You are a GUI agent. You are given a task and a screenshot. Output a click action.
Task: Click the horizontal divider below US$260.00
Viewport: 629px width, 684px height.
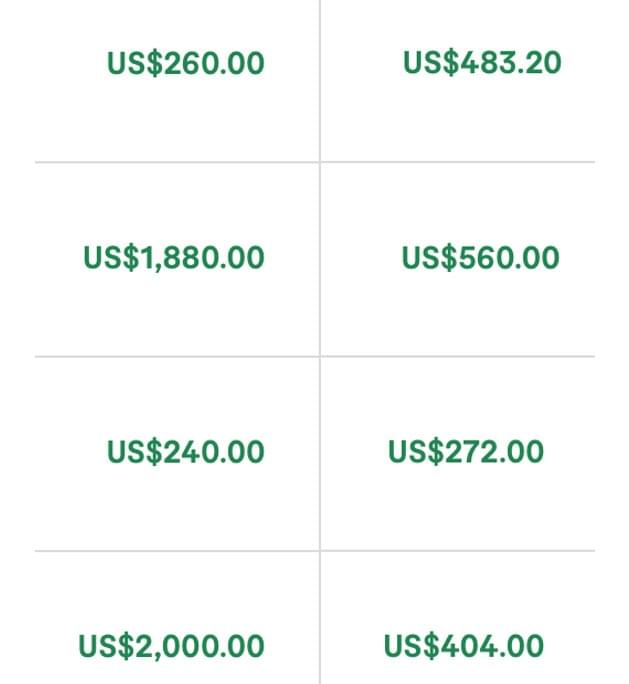tap(177, 161)
